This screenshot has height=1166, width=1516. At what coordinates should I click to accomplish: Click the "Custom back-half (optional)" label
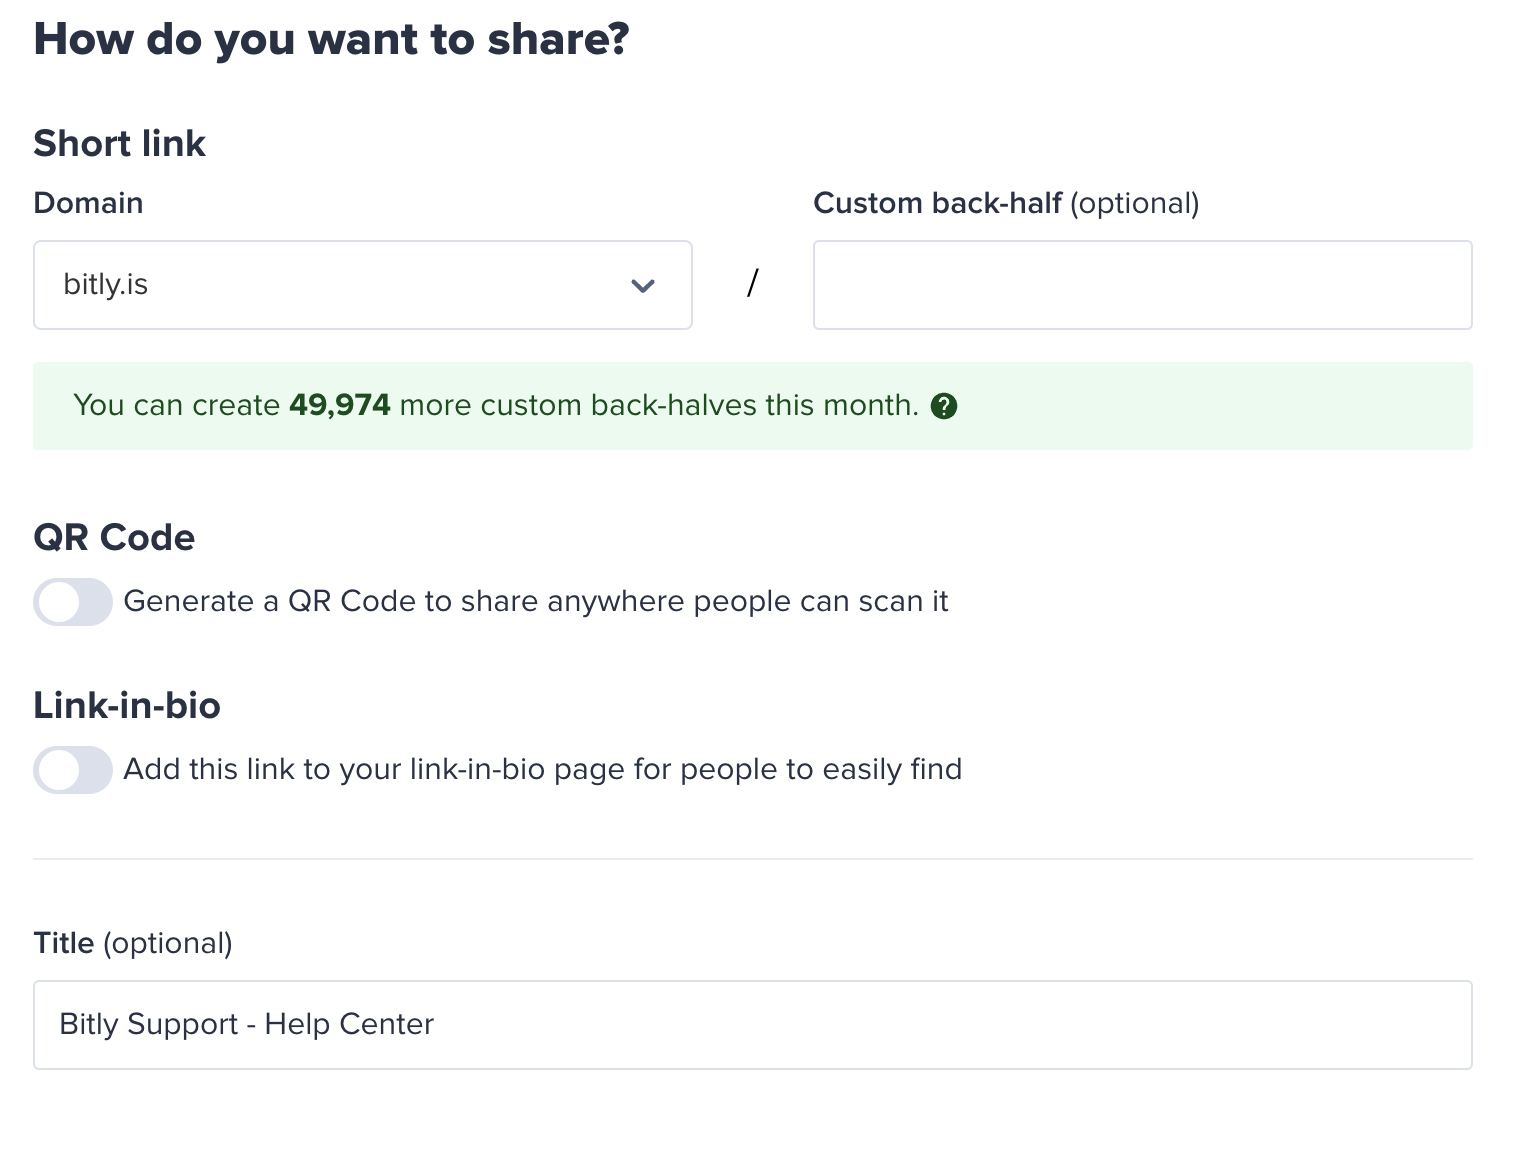click(x=1005, y=203)
